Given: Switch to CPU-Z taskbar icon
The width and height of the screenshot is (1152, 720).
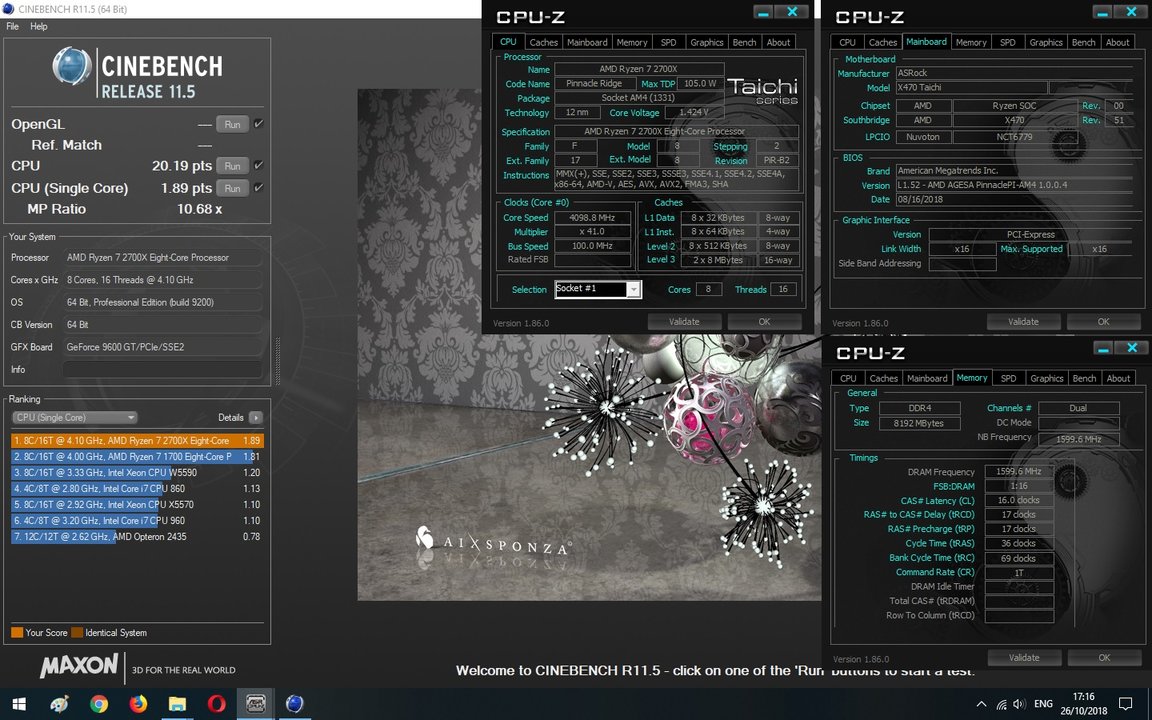Looking at the screenshot, I should click(256, 704).
